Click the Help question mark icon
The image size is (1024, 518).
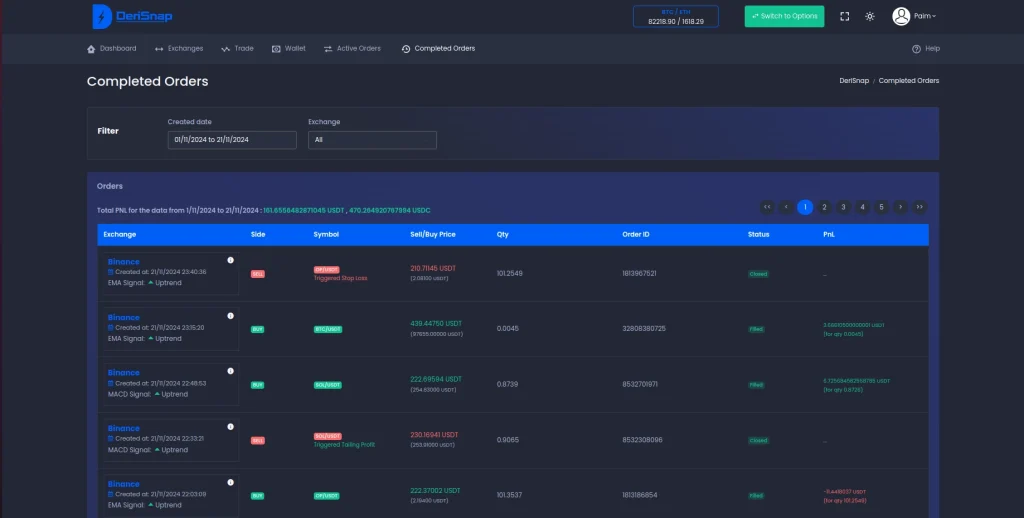click(916, 49)
